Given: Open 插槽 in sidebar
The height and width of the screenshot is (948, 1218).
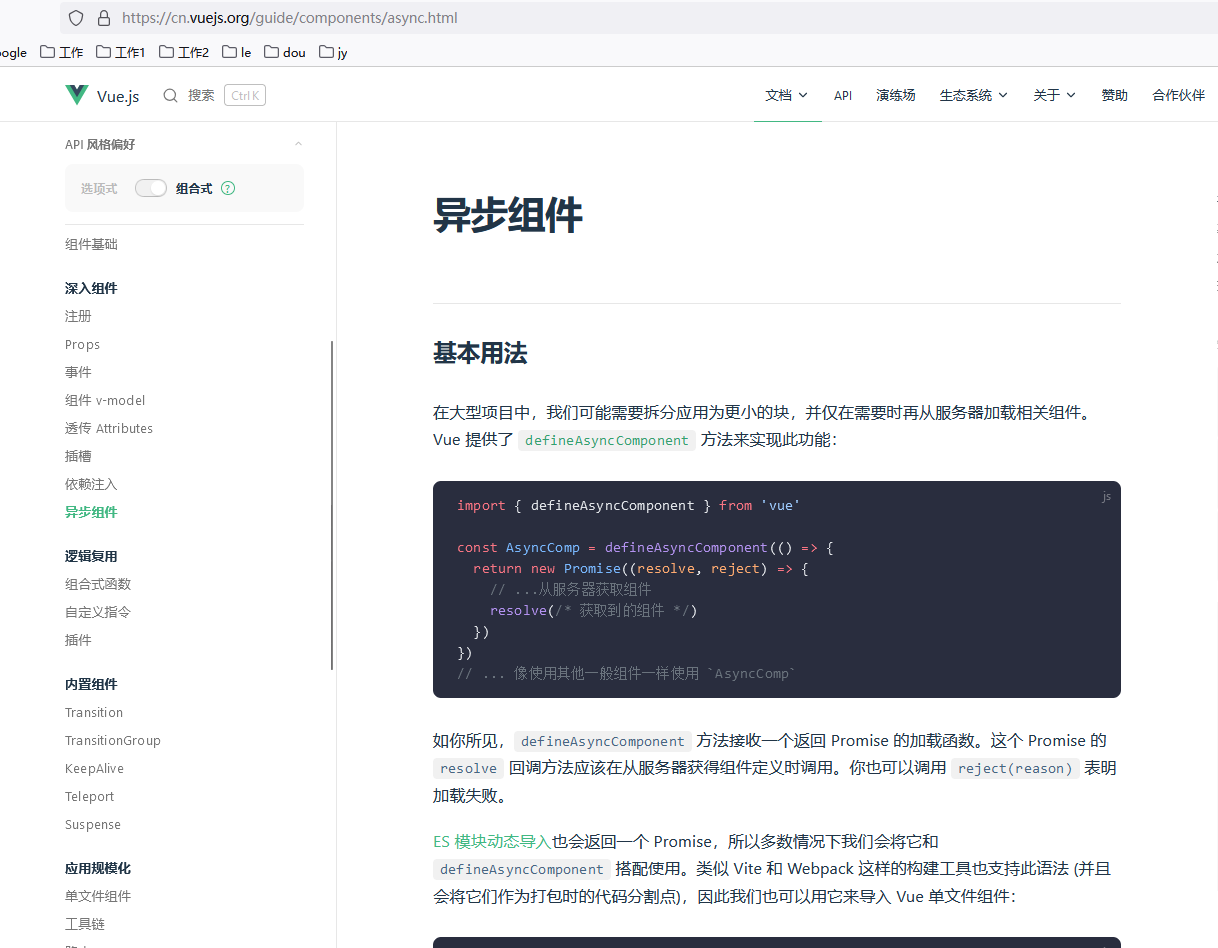Looking at the screenshot, I should point(78,456).
